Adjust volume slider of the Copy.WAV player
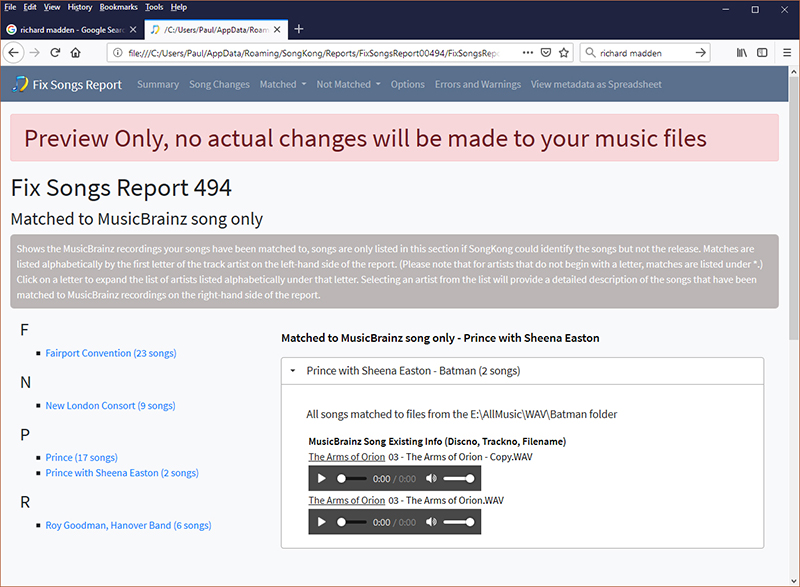 (459, 478)
